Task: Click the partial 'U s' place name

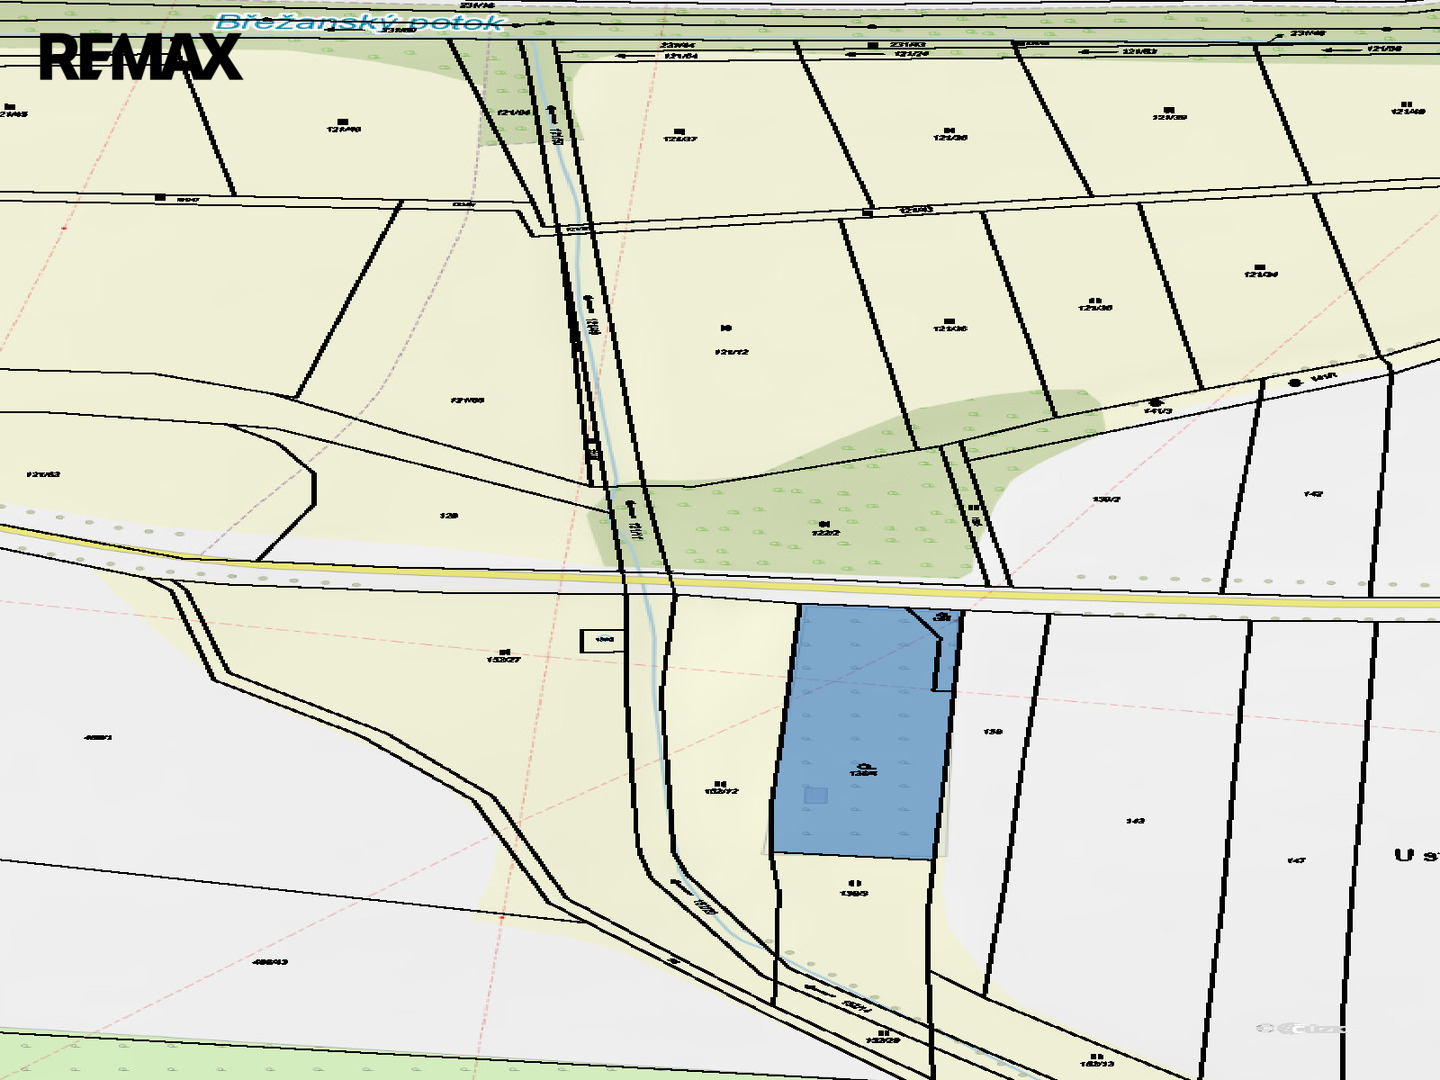Action: (x=1415, y=856)
